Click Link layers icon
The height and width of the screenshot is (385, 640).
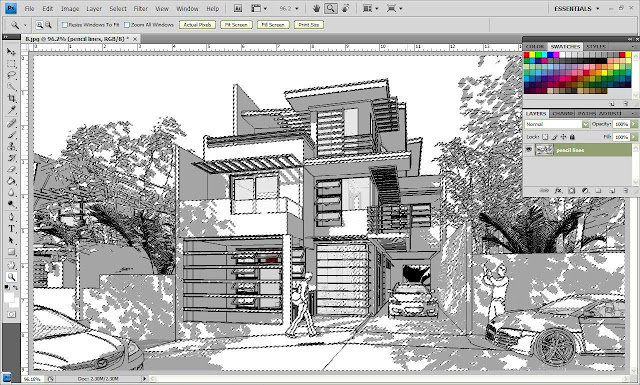544,191
